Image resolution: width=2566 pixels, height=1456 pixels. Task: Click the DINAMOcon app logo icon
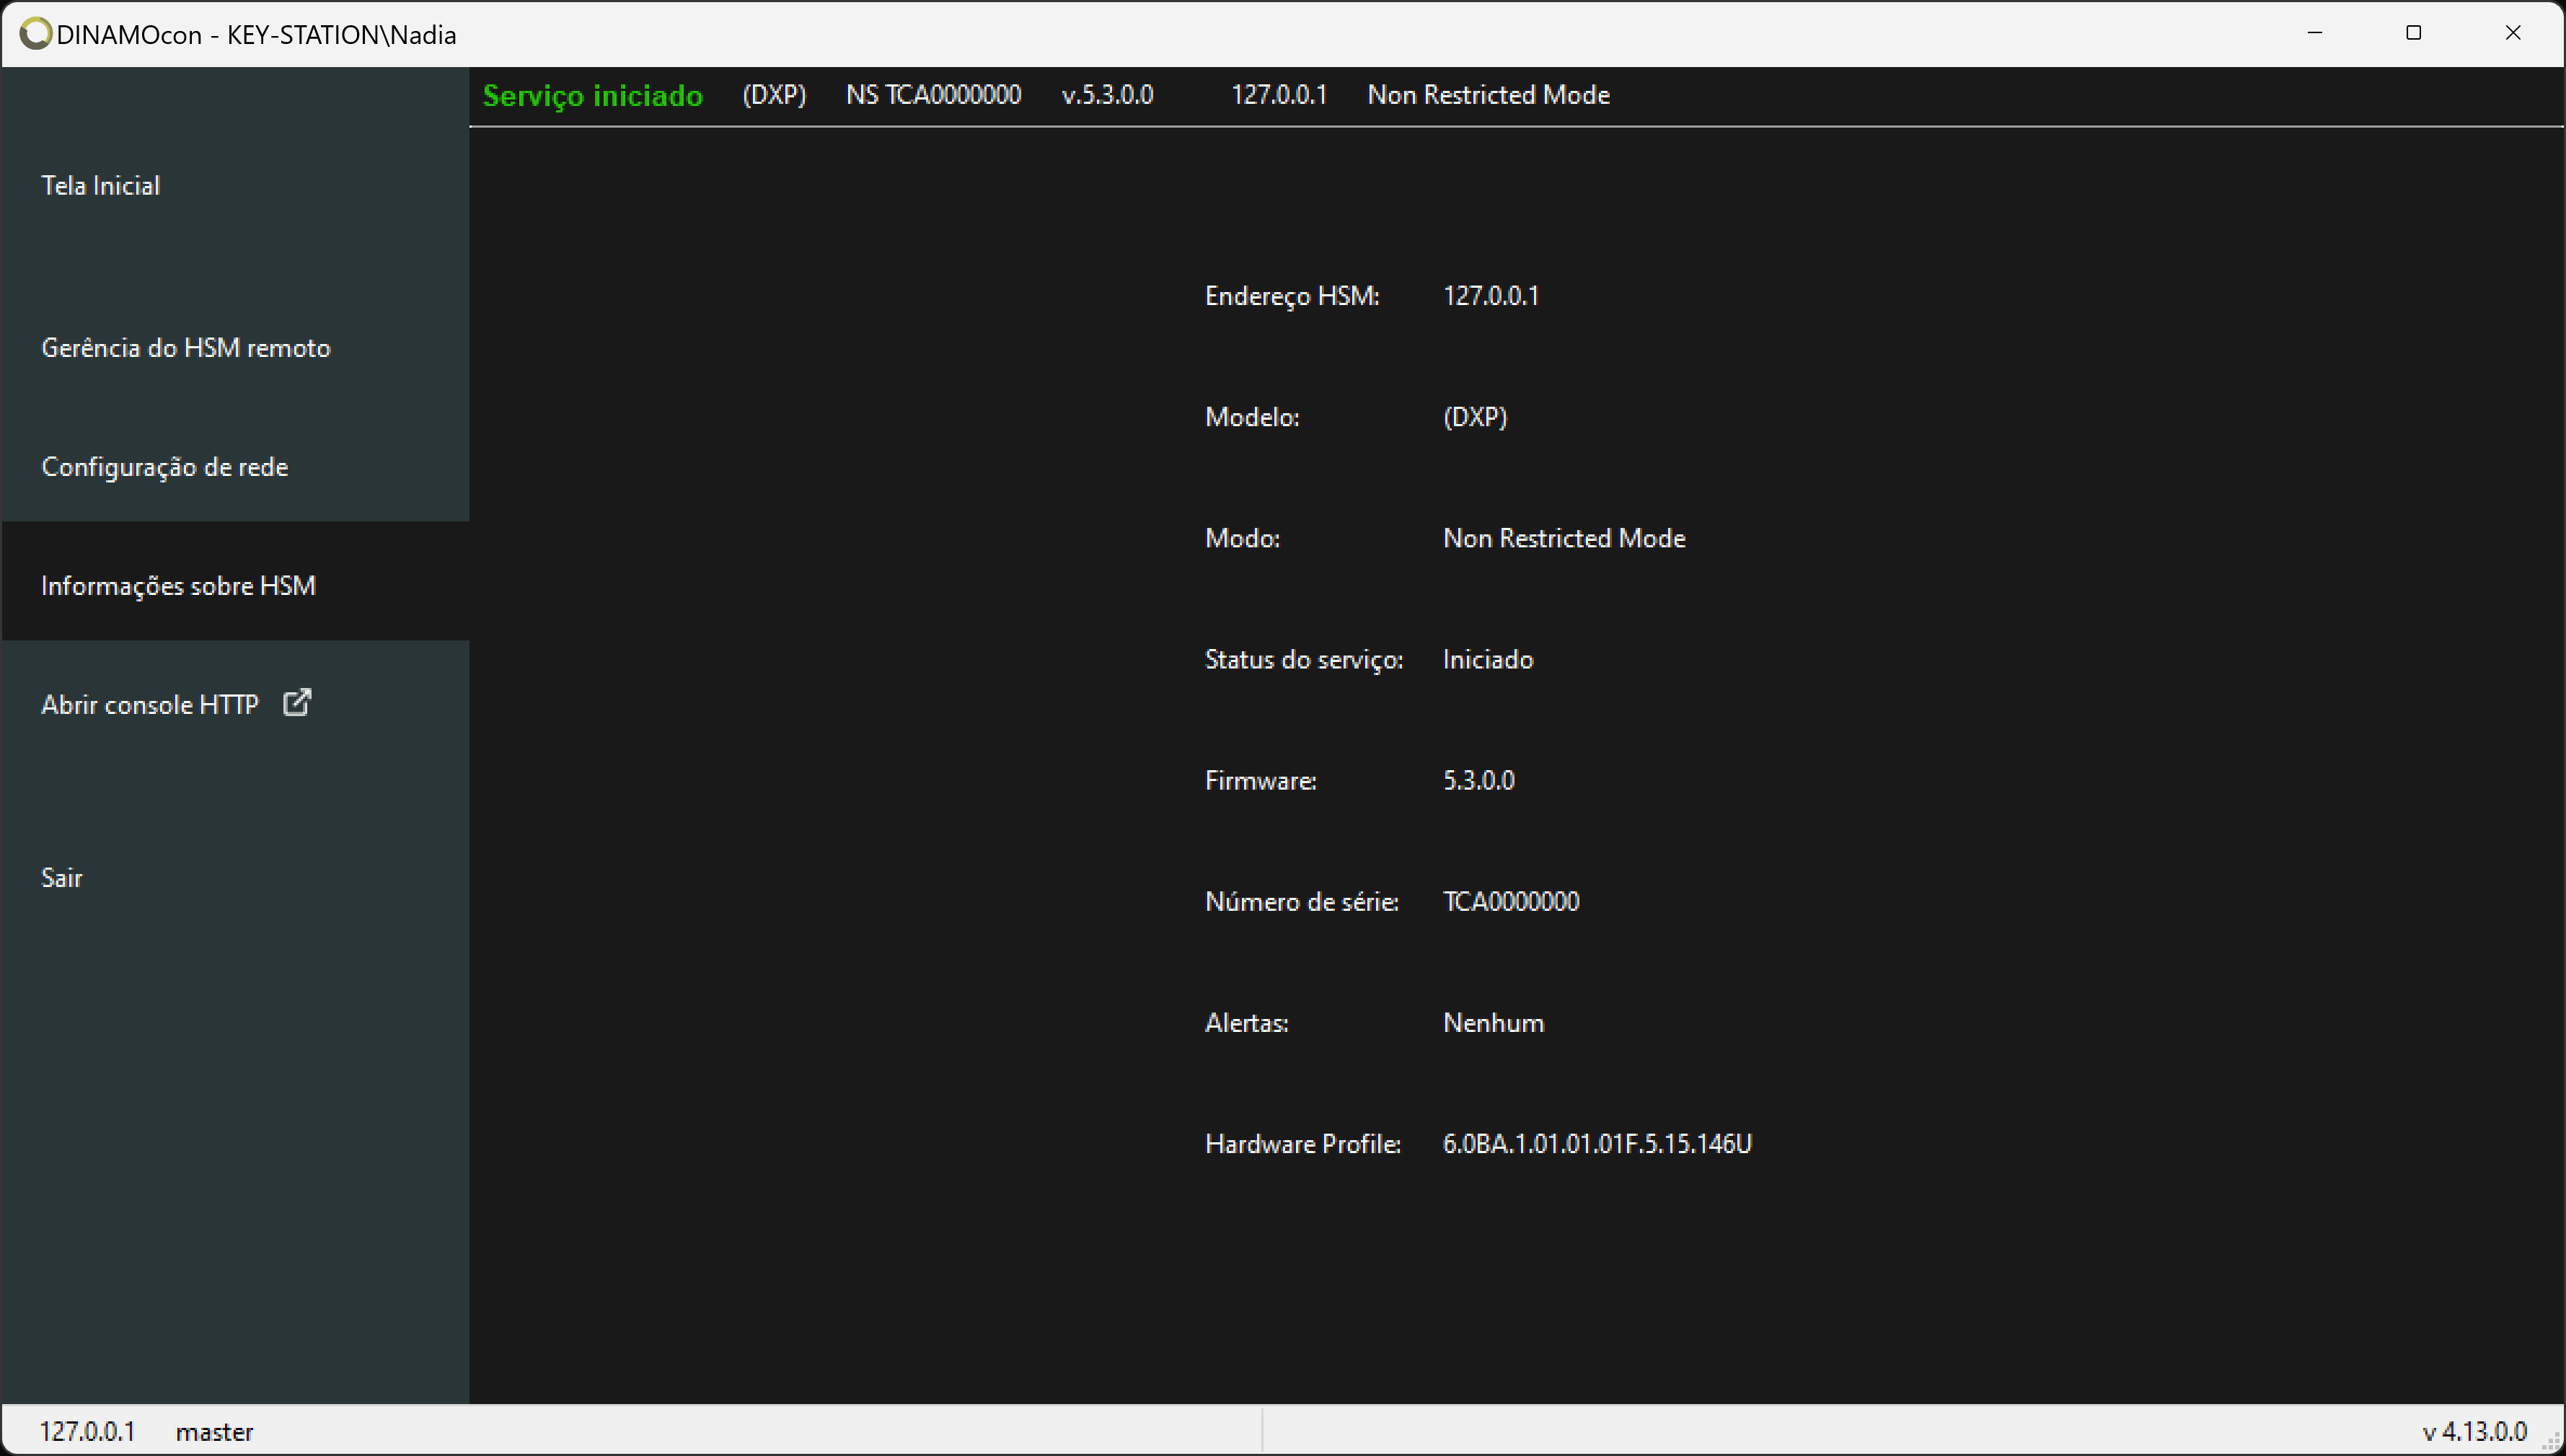tap(35, 34)
